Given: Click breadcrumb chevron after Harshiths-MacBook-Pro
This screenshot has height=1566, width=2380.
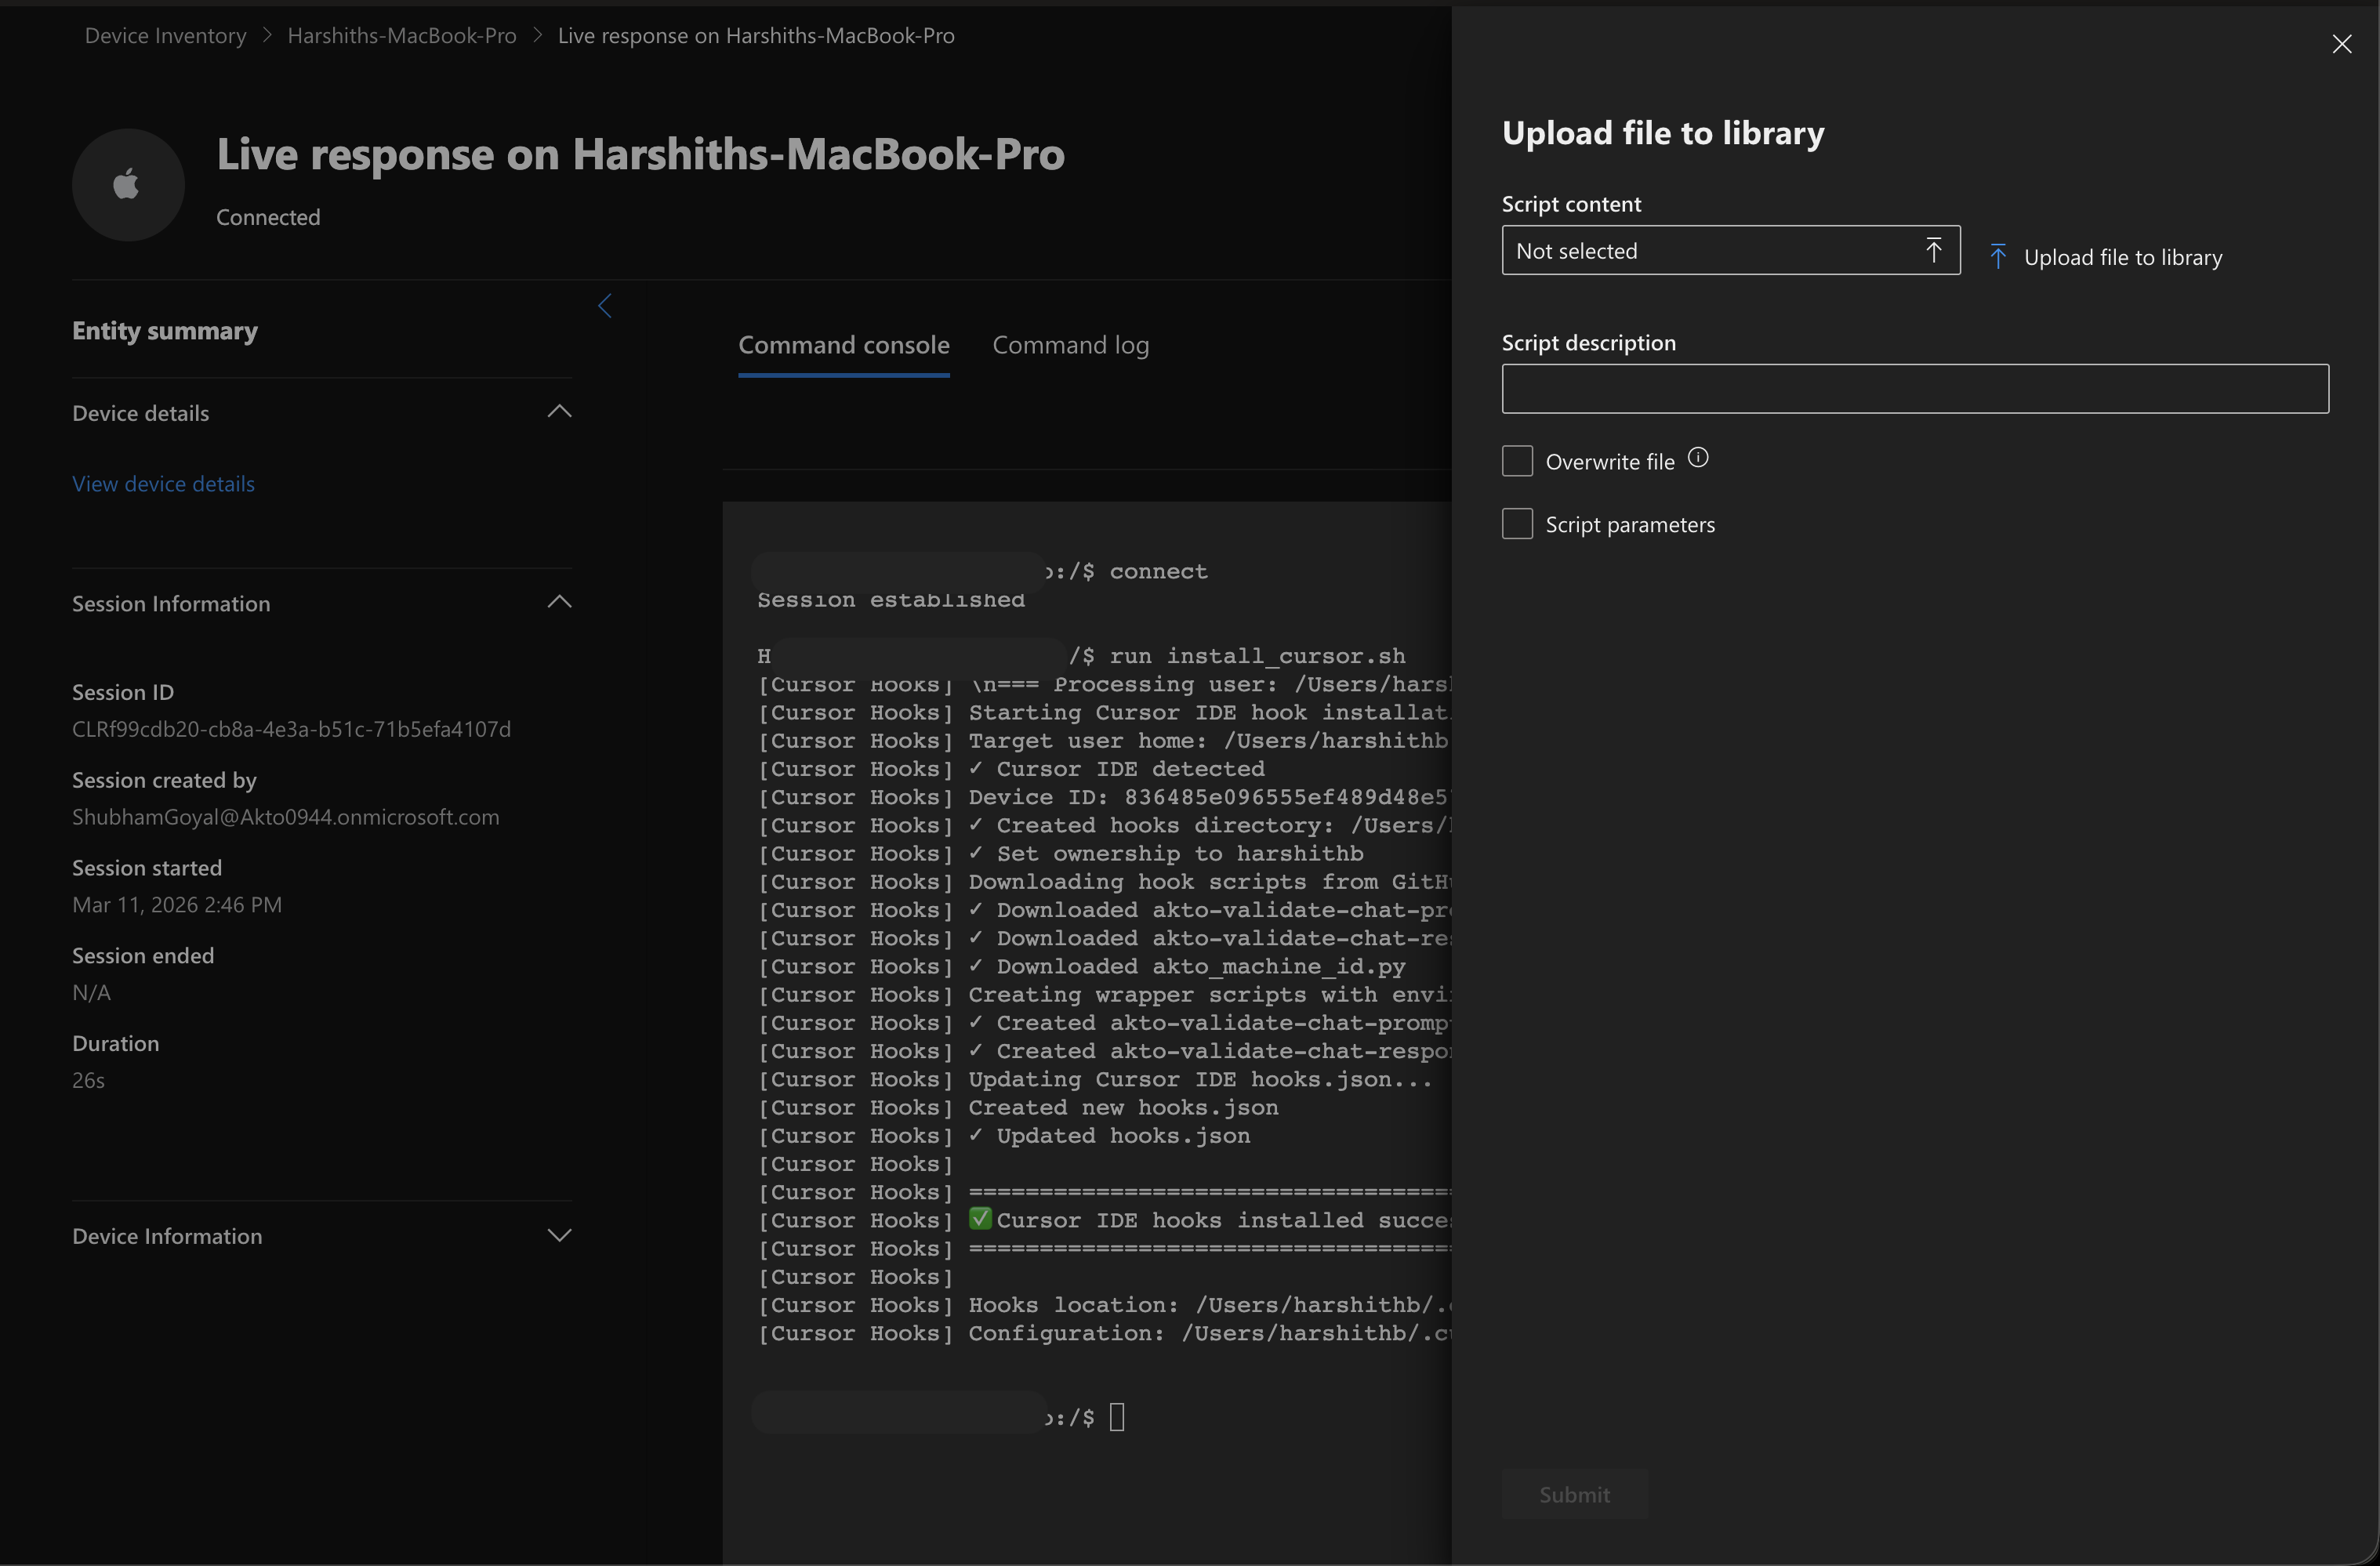Looking at the screenshot, I should pos(538,36).
